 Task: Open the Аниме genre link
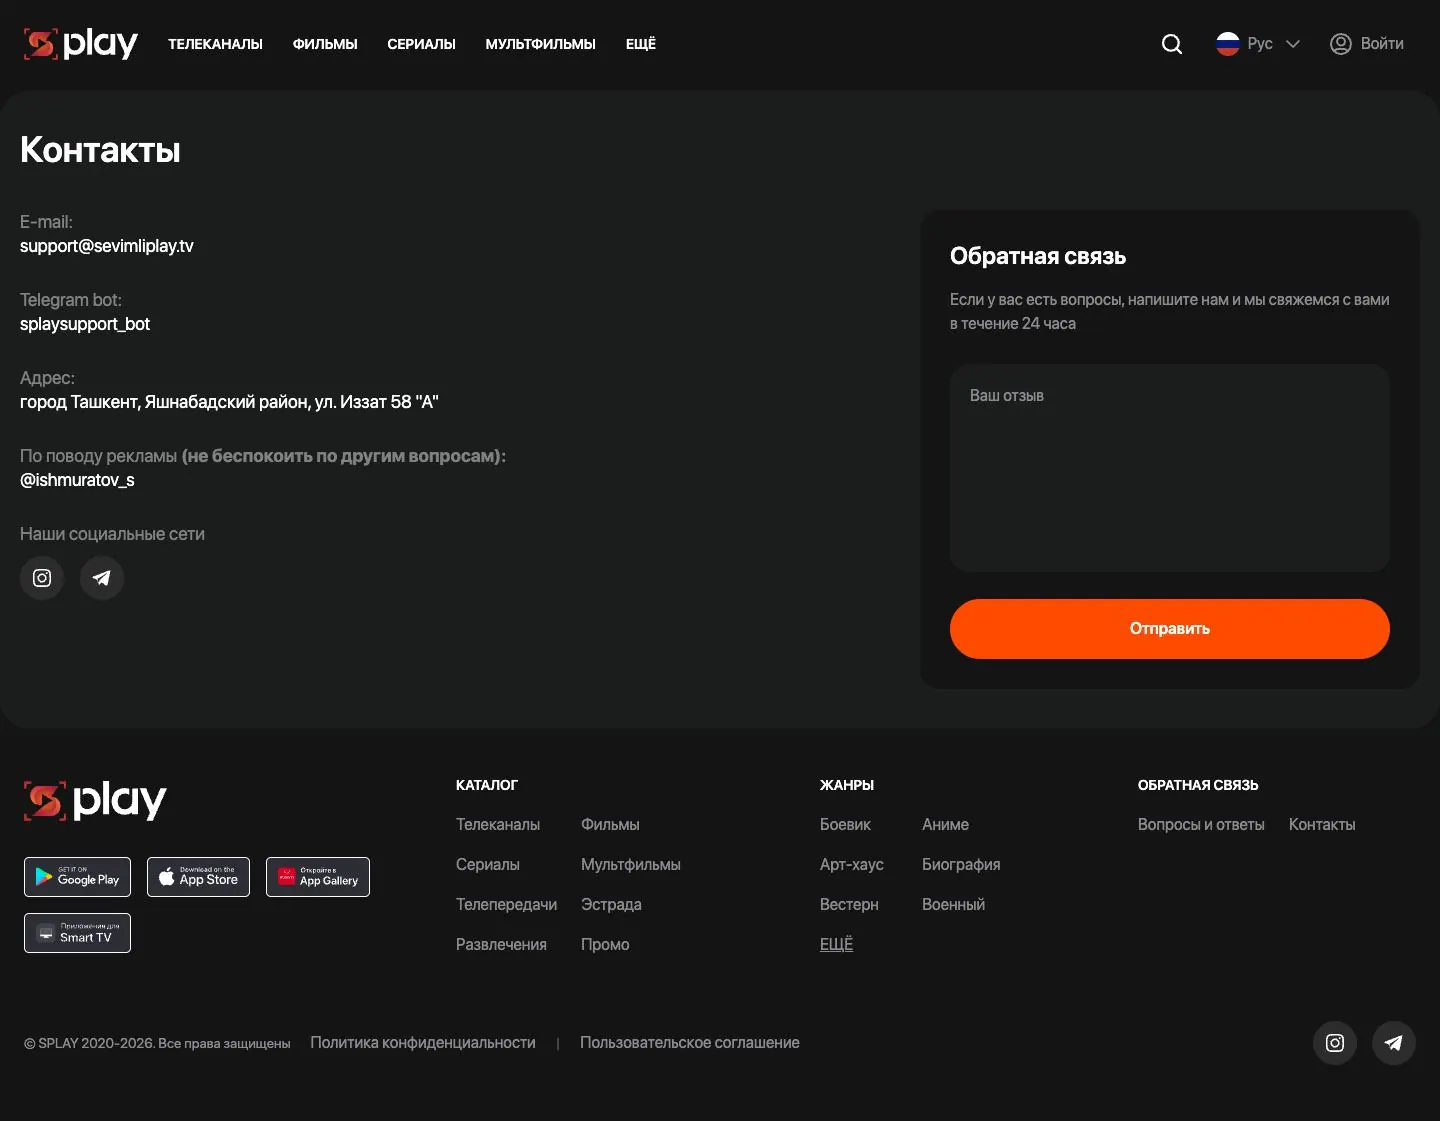[x=945, y=825]
